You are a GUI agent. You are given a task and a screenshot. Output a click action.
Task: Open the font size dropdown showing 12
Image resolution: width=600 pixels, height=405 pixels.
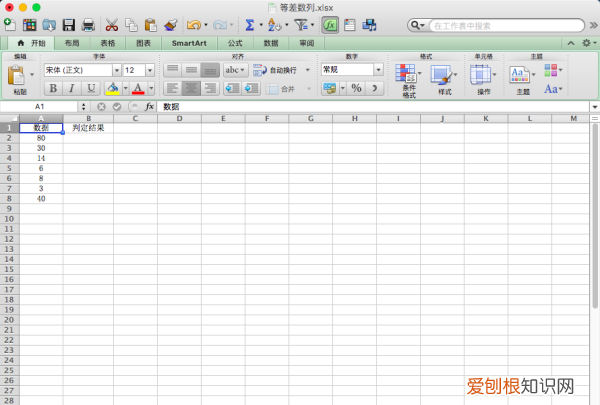[144, 70]
